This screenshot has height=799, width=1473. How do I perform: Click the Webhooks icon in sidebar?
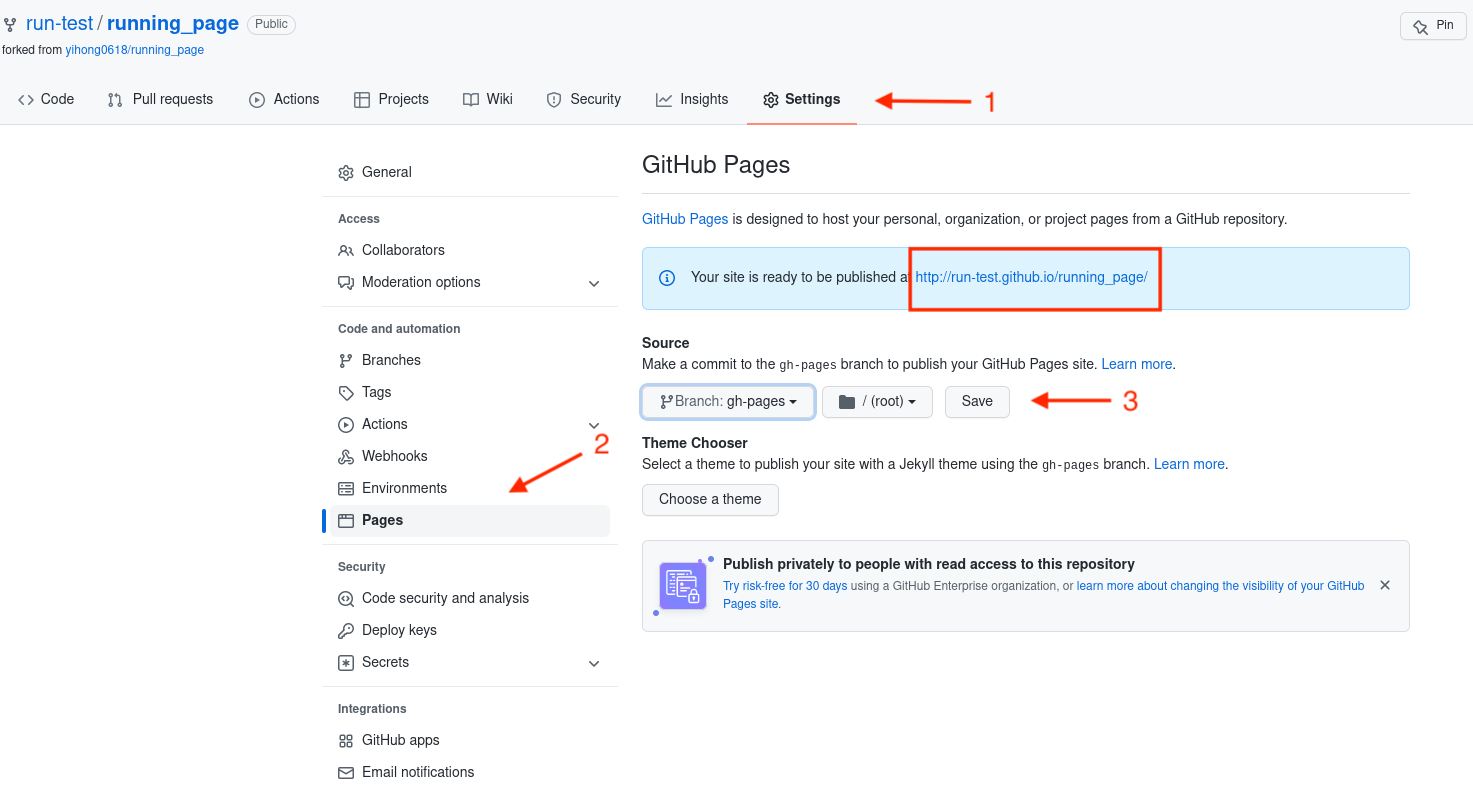[x=346, y=457]
